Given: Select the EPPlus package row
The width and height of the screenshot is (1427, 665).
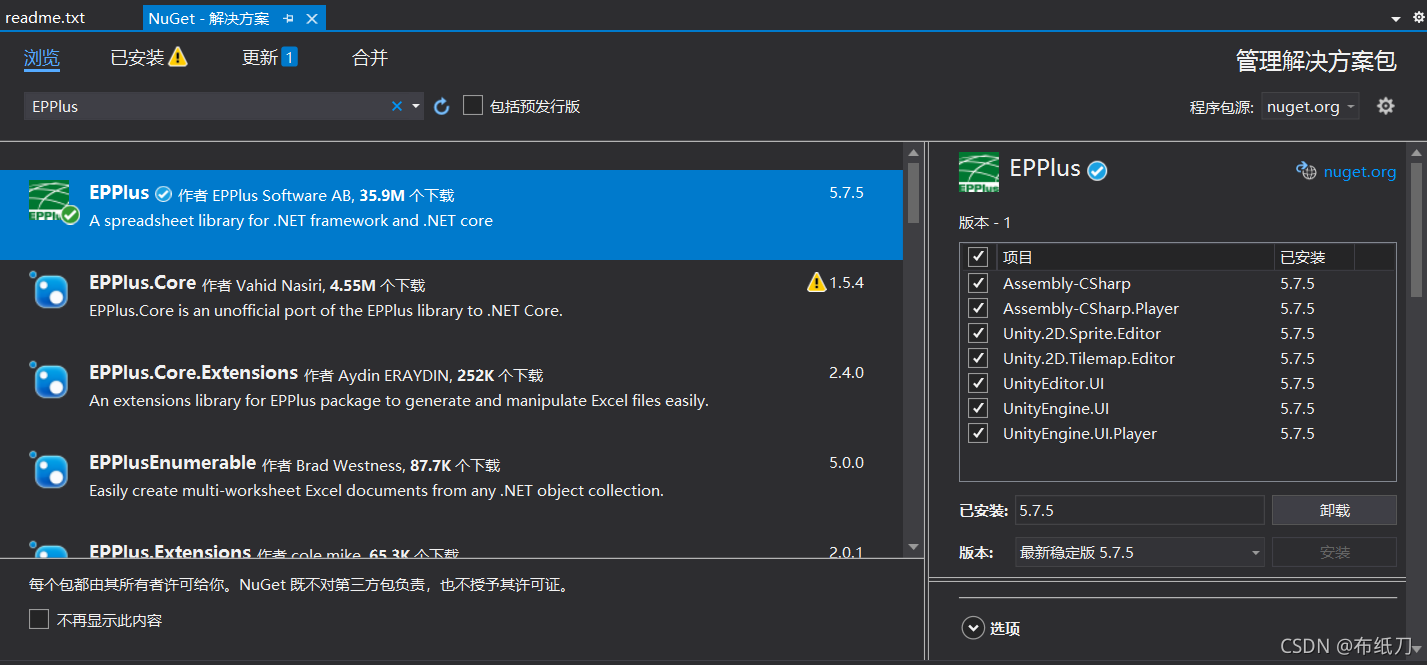Looking at the screenshot, I should (x=451, y=213).
